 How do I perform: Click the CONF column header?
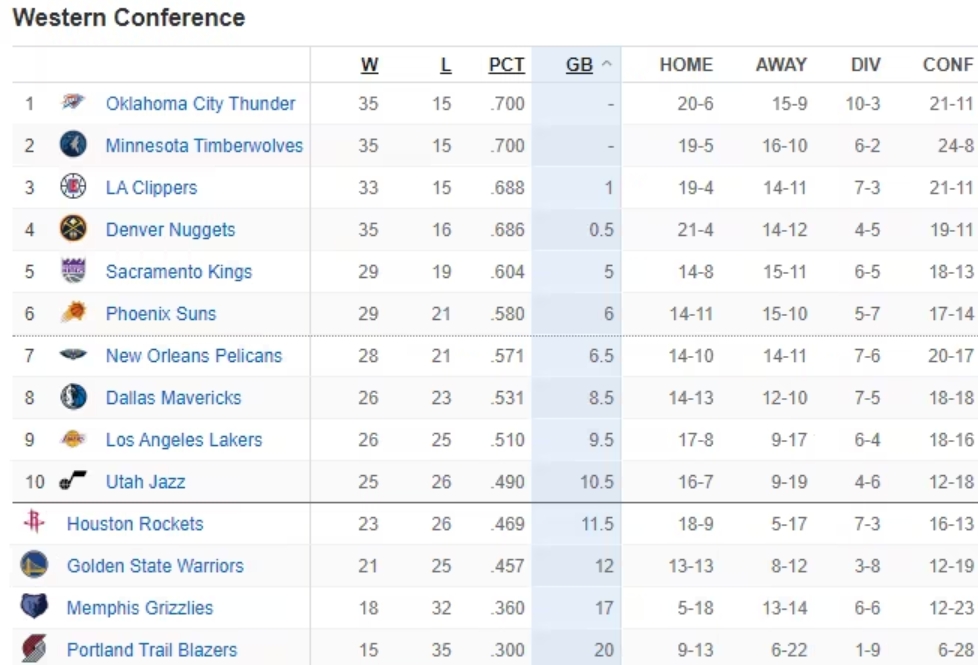947,65
